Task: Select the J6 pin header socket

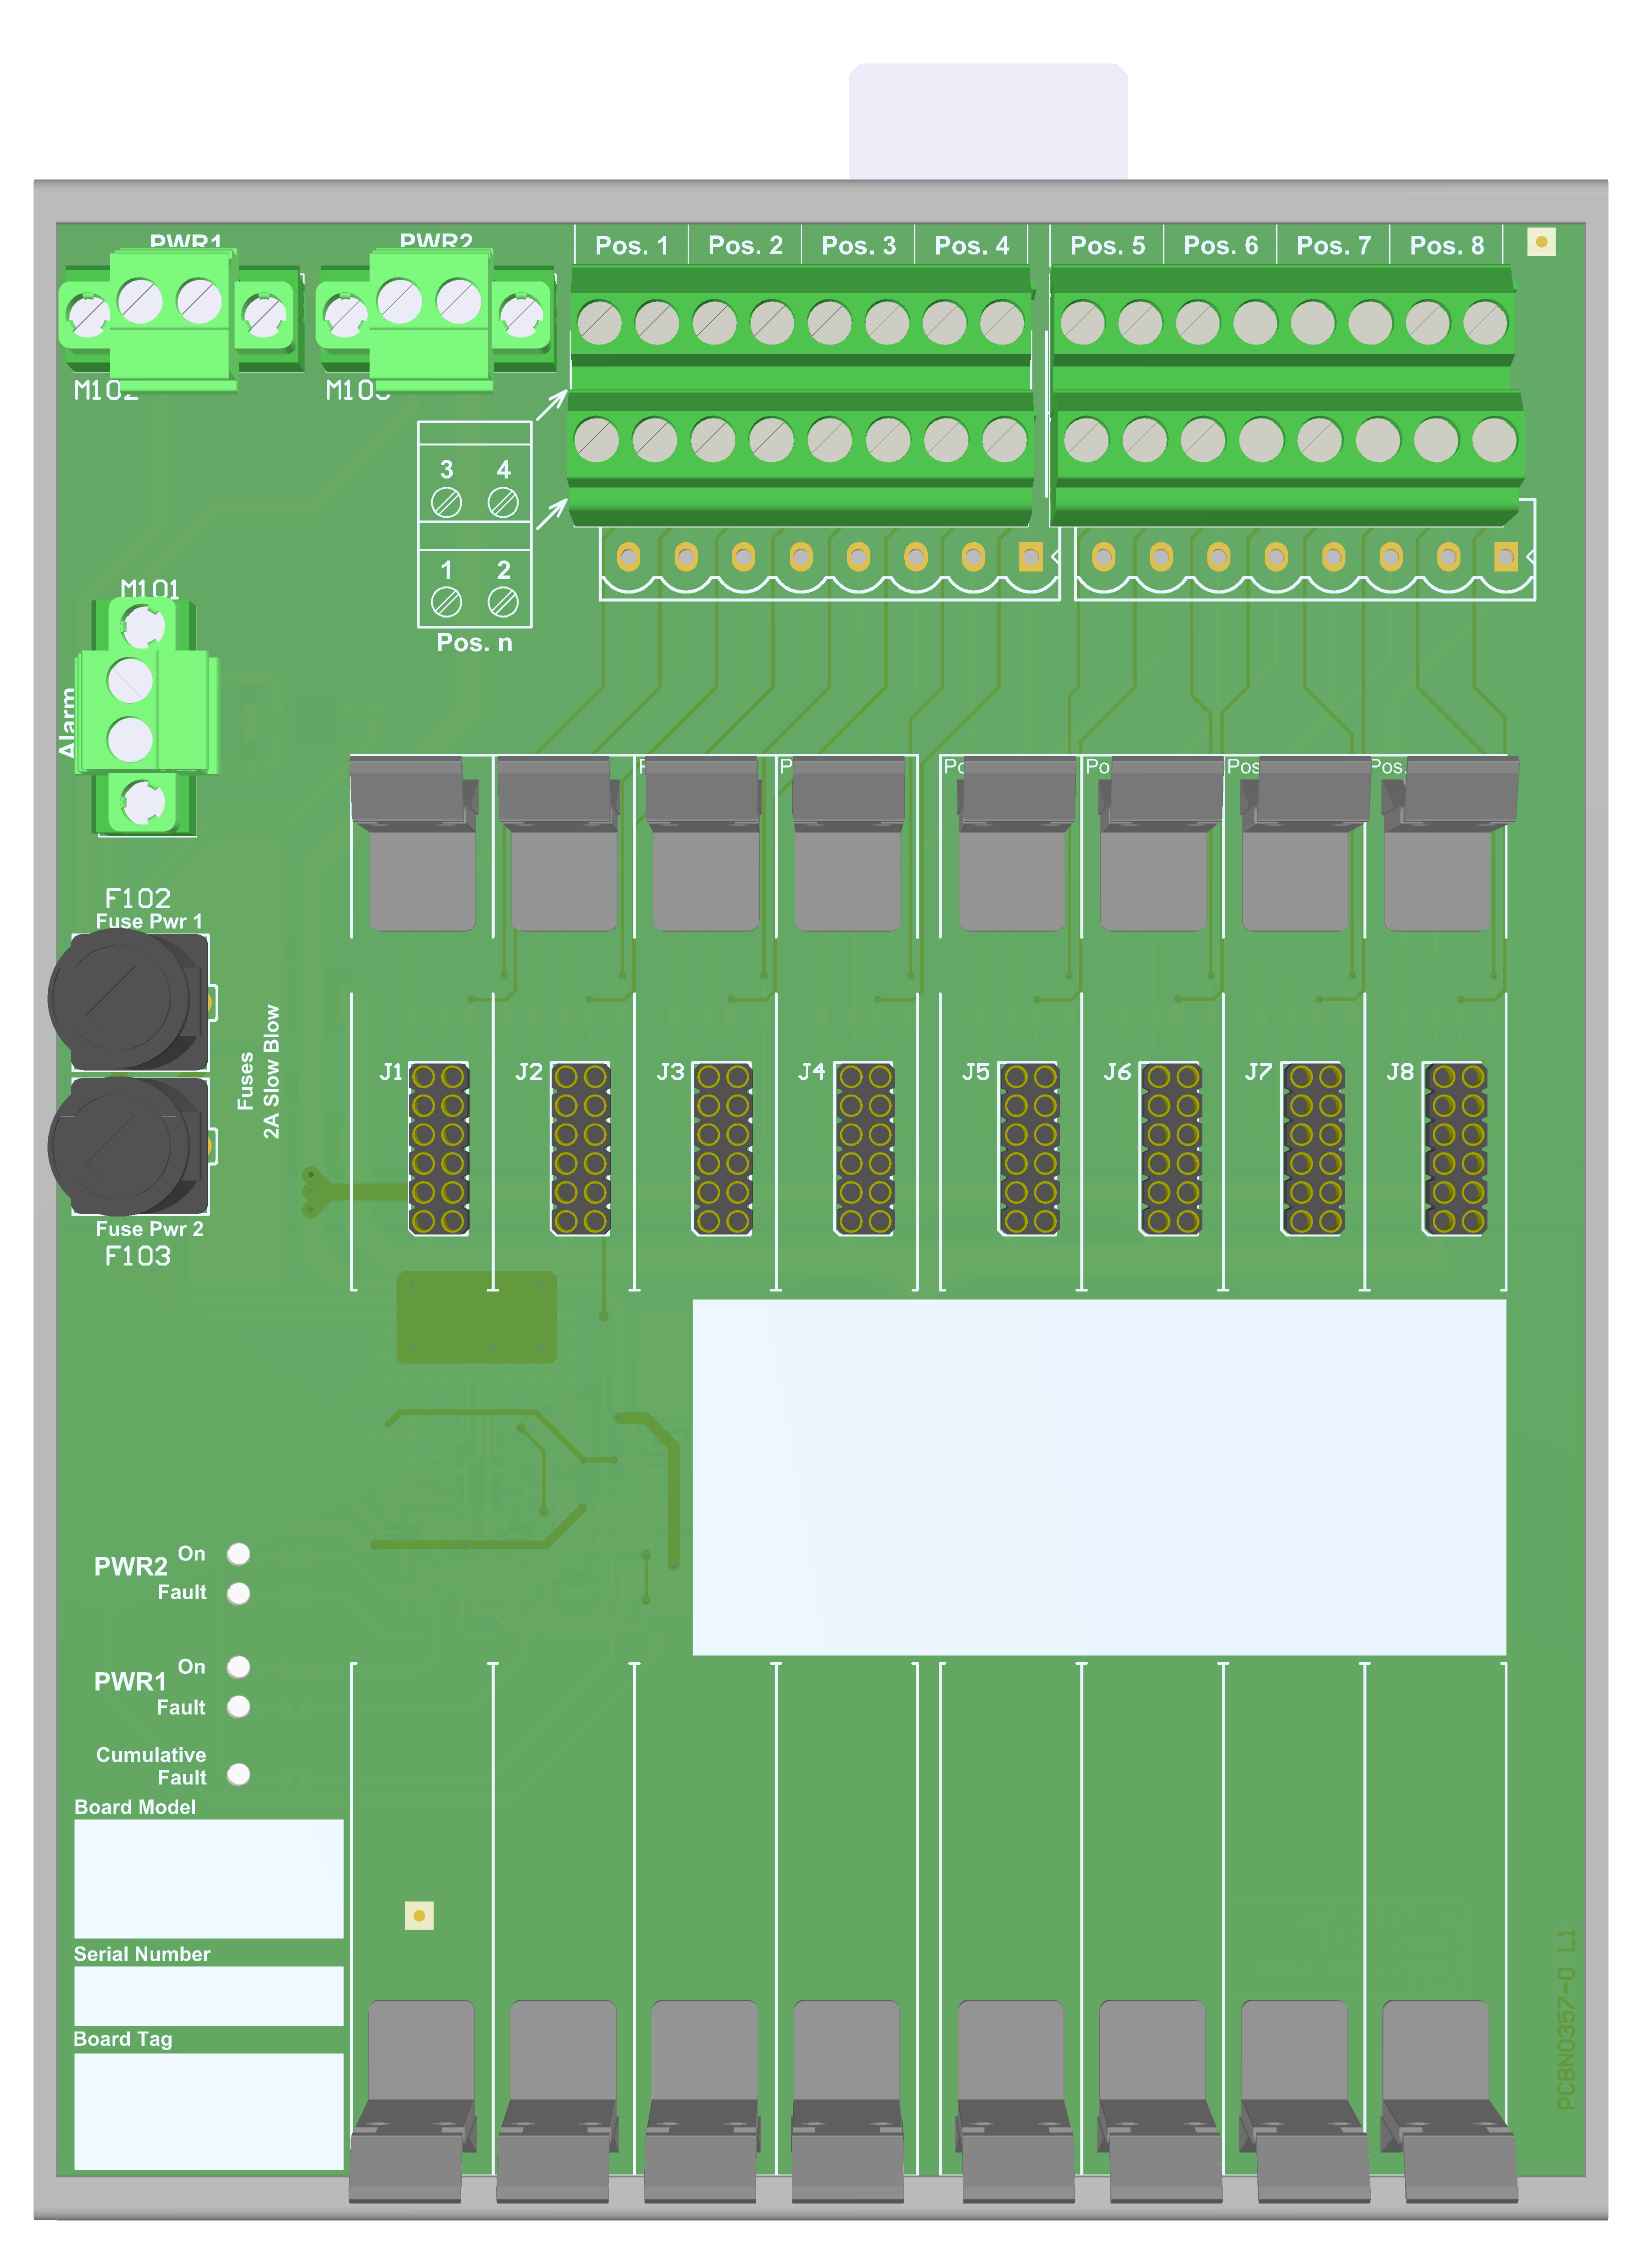Action: coord(1171,1149)
